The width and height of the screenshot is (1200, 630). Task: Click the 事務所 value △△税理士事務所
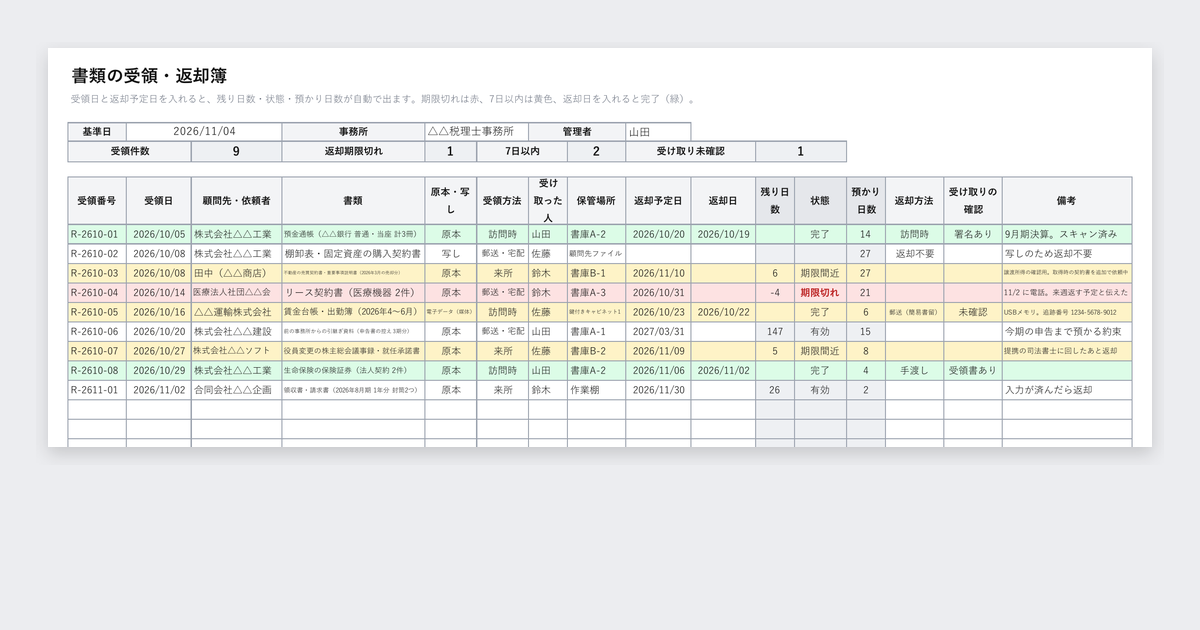[476, 132]
